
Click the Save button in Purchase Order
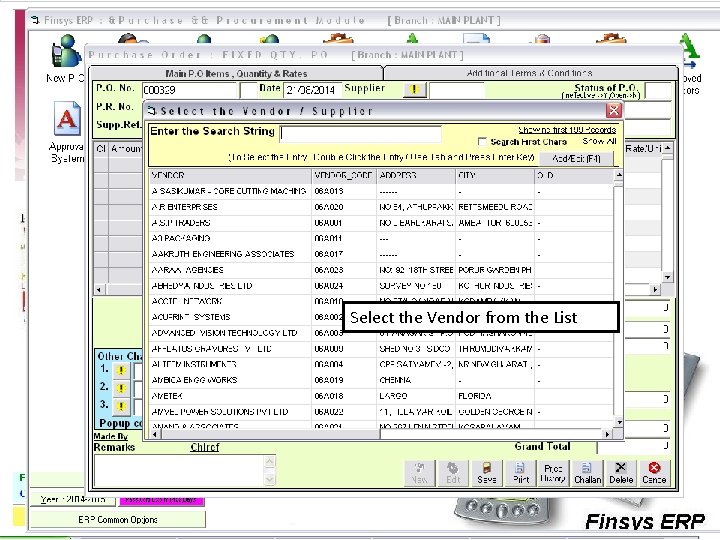[486, 473]
